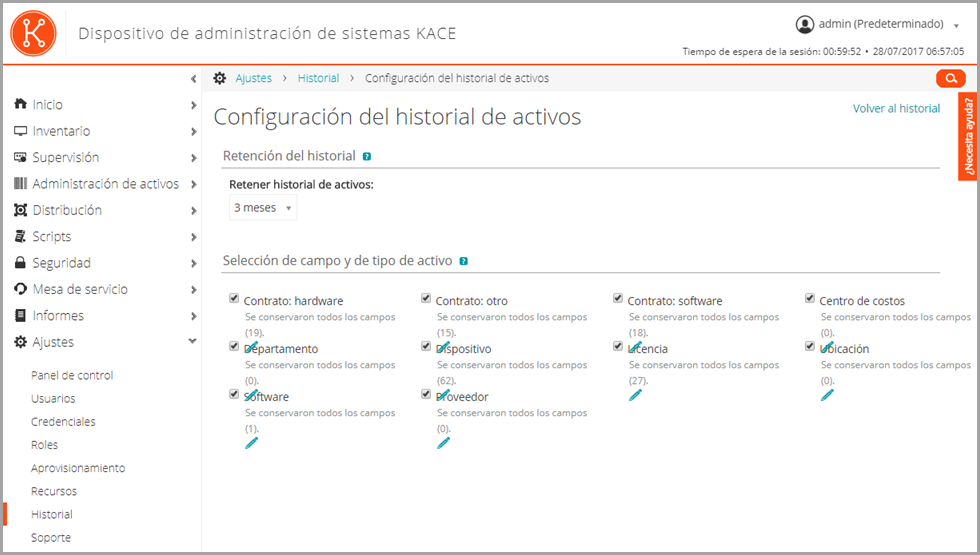Toggle the Departamento checkbox
Image resolution: width=980 pixels, height=555 pixels.
(x=234, y=346)
